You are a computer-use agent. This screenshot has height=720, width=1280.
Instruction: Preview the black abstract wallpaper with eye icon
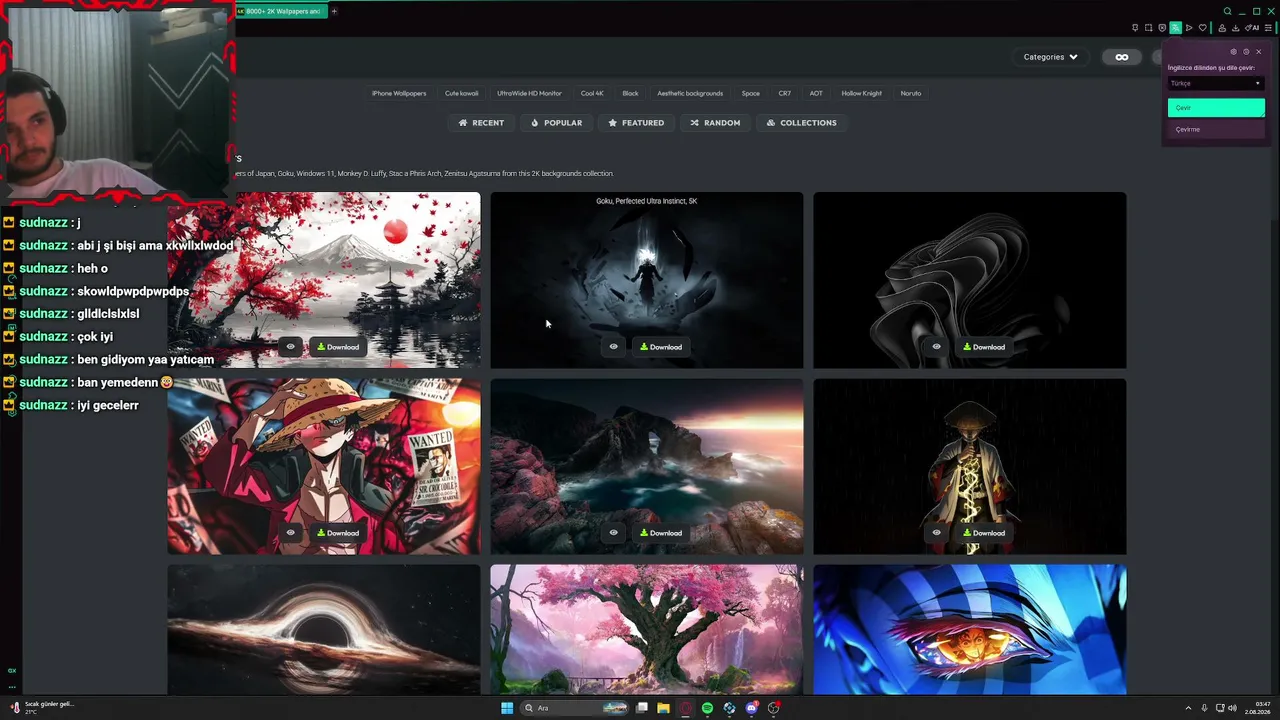coord(937,347)
